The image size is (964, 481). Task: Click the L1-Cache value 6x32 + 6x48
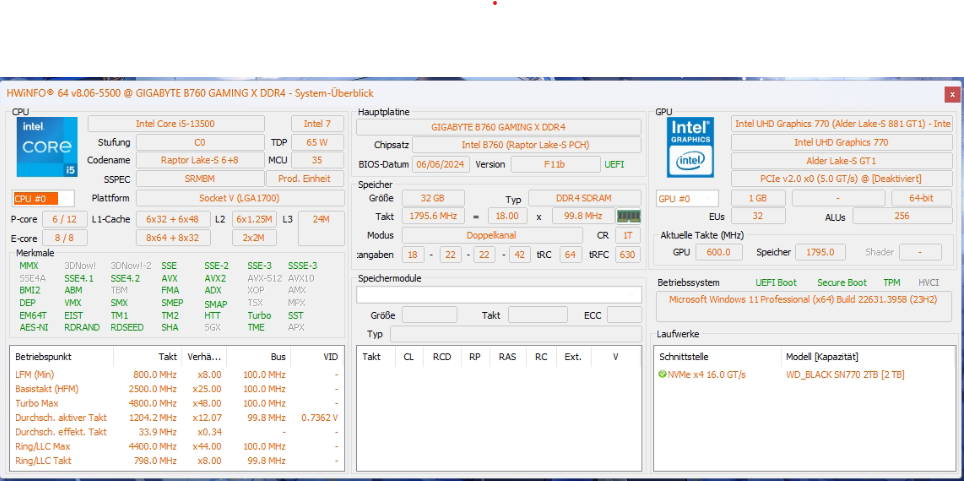pyautogui.click(x=173, y=219)
